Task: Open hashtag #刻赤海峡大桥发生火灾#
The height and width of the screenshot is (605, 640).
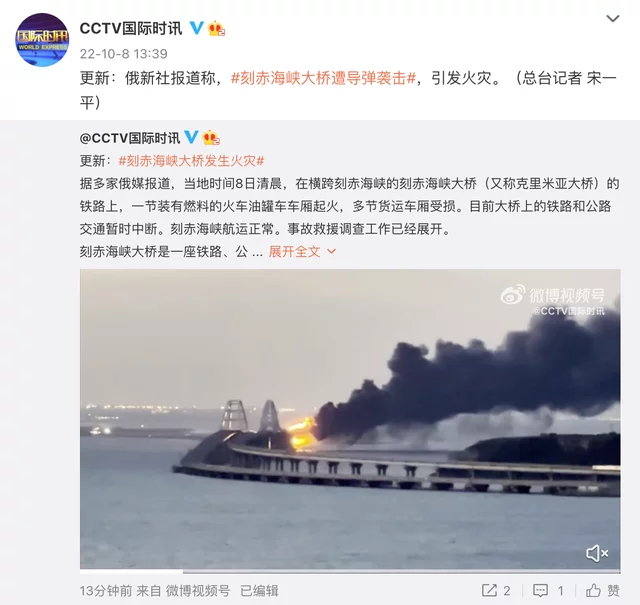Action: [191, 160]
